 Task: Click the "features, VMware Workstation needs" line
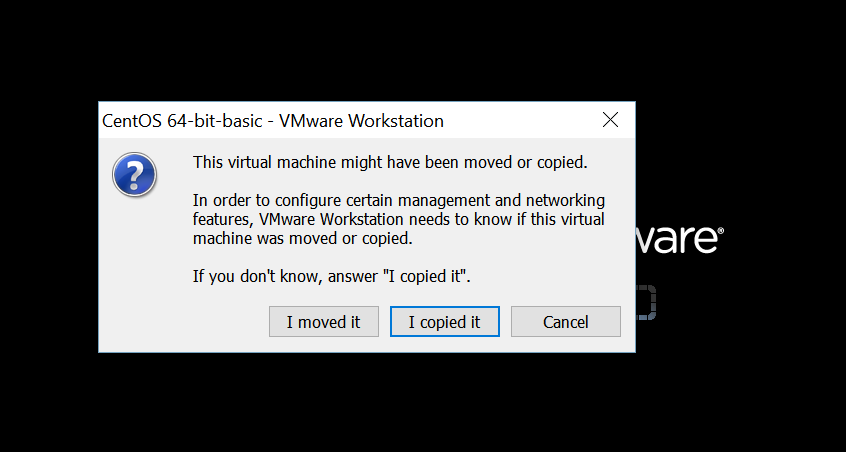click(398, 219)
